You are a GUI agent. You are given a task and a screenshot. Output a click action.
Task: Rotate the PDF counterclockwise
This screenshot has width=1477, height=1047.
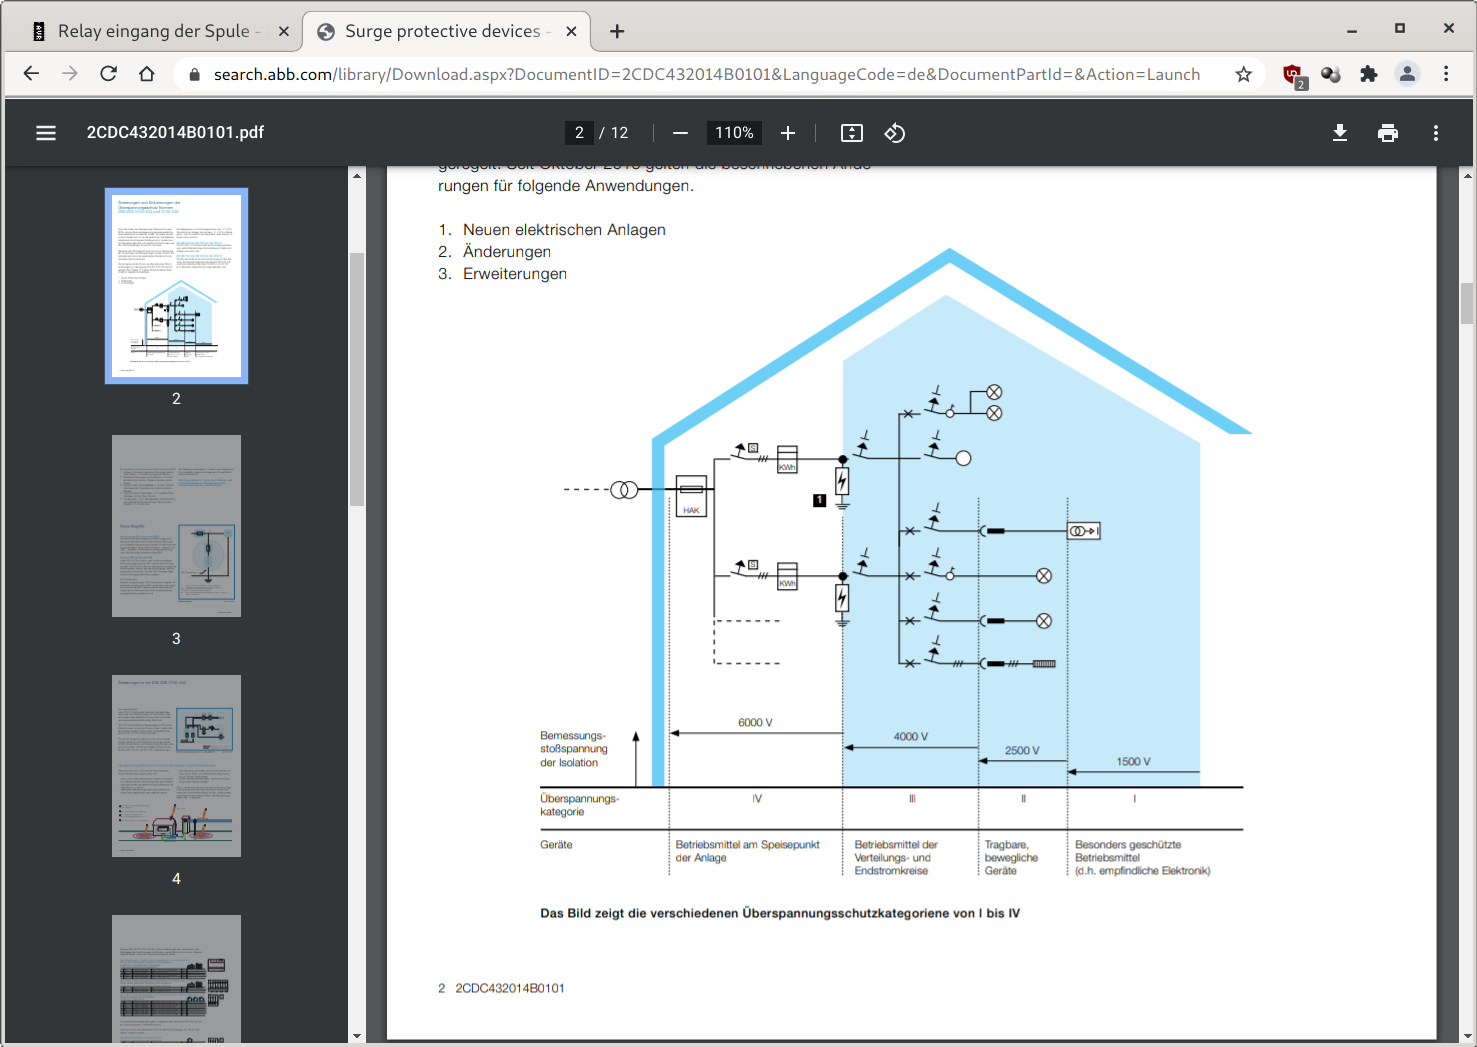click(x=895, y=133)
